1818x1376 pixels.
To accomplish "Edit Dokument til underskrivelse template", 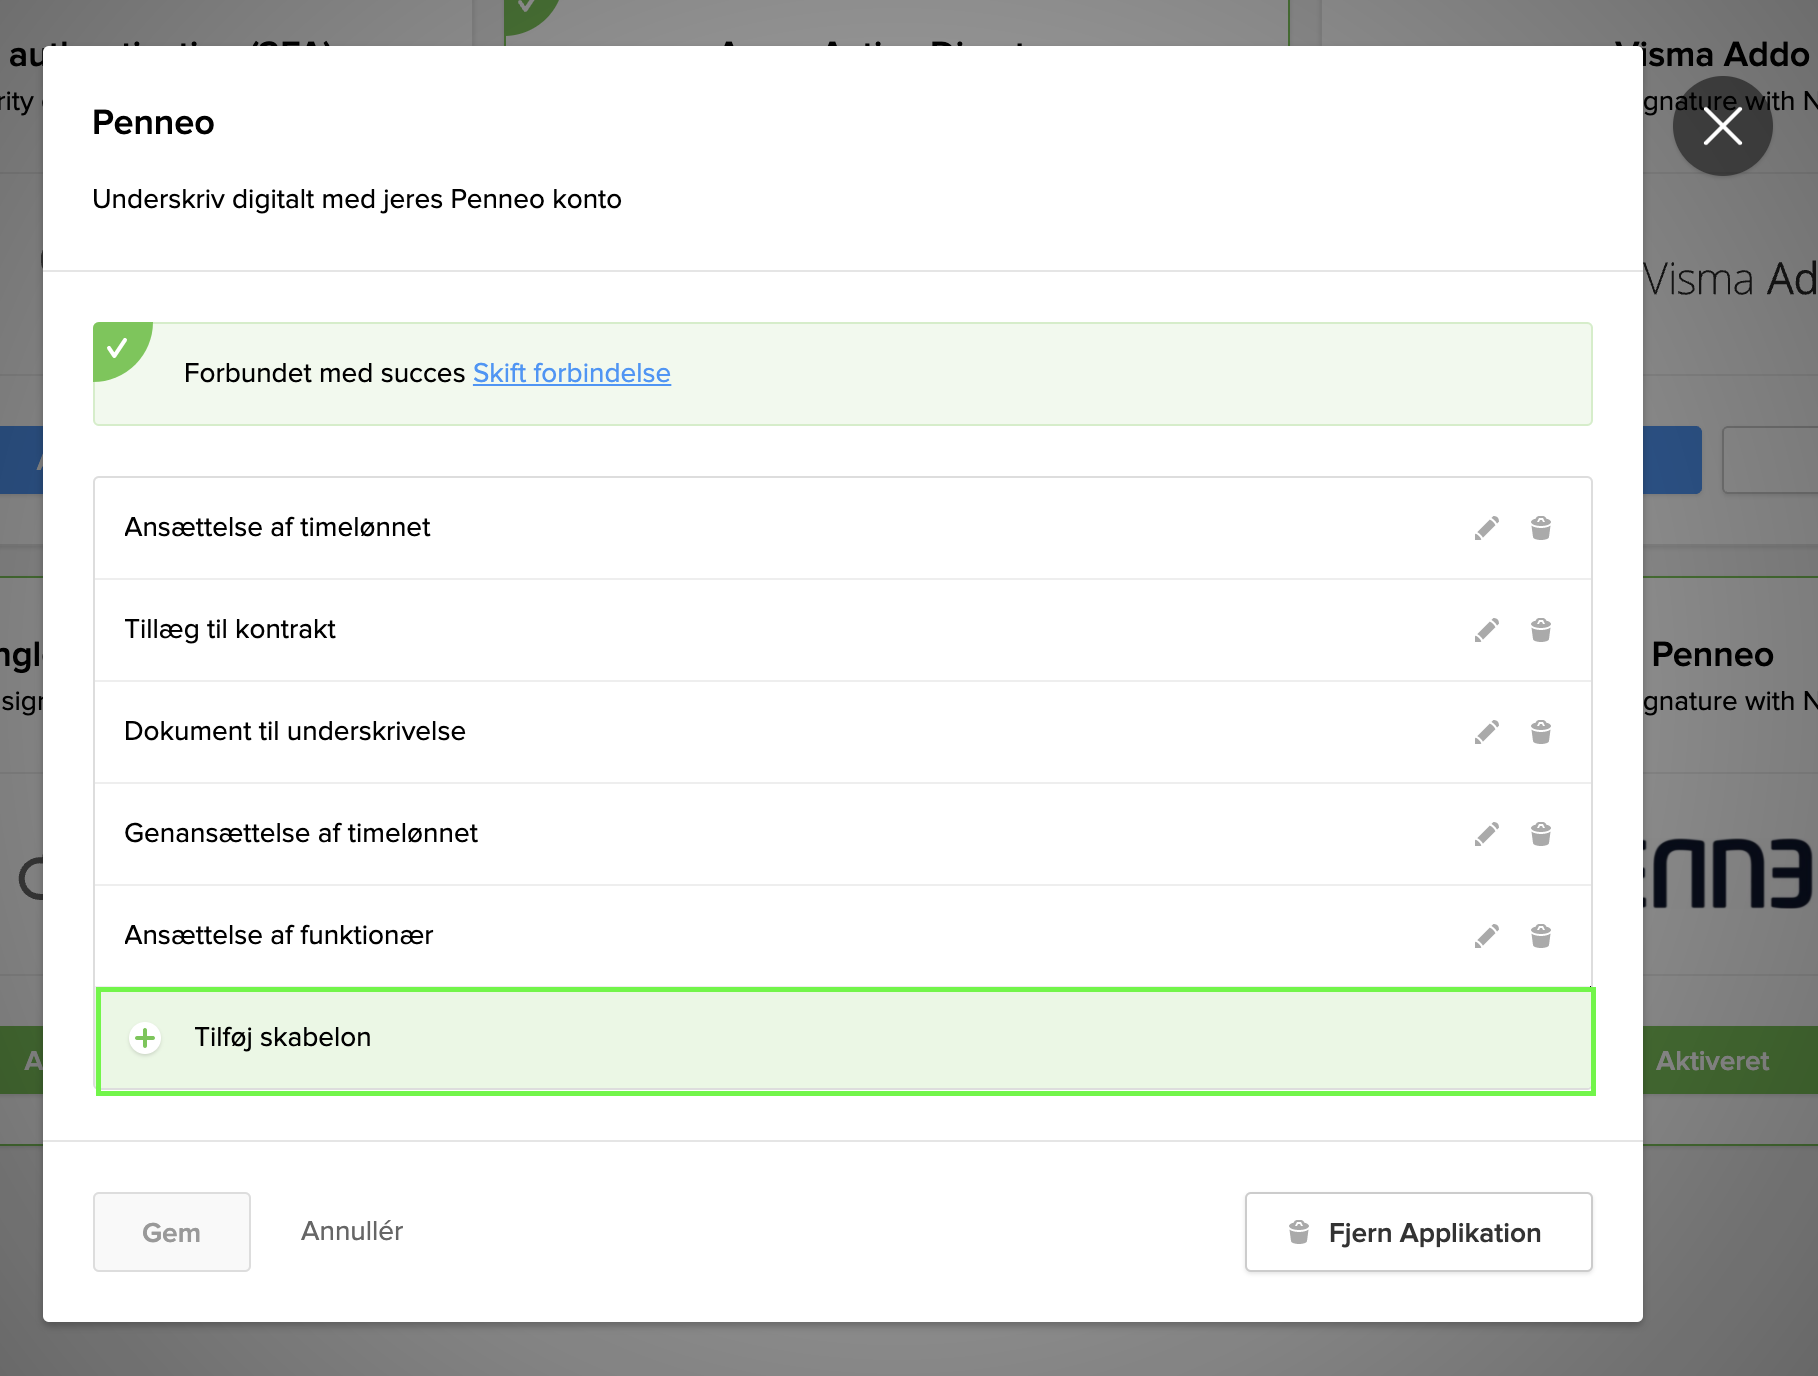I will (1486, 732).
